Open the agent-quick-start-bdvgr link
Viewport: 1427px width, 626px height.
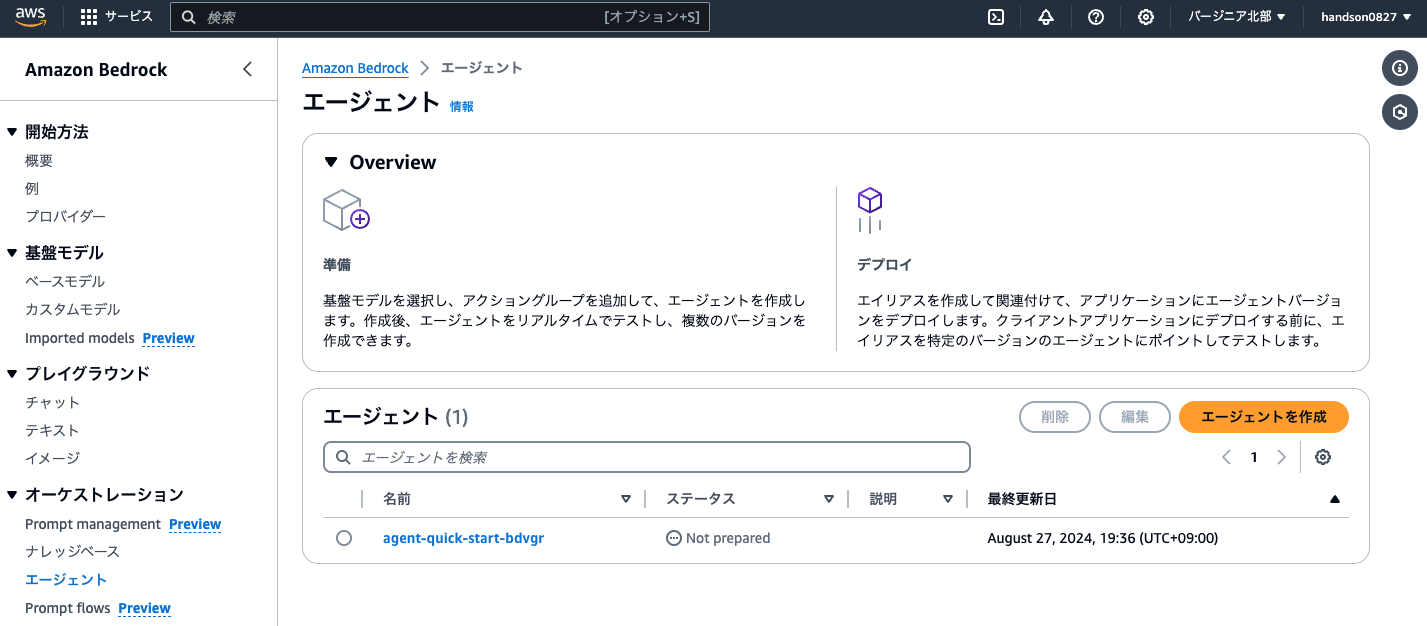coord(463,538)
